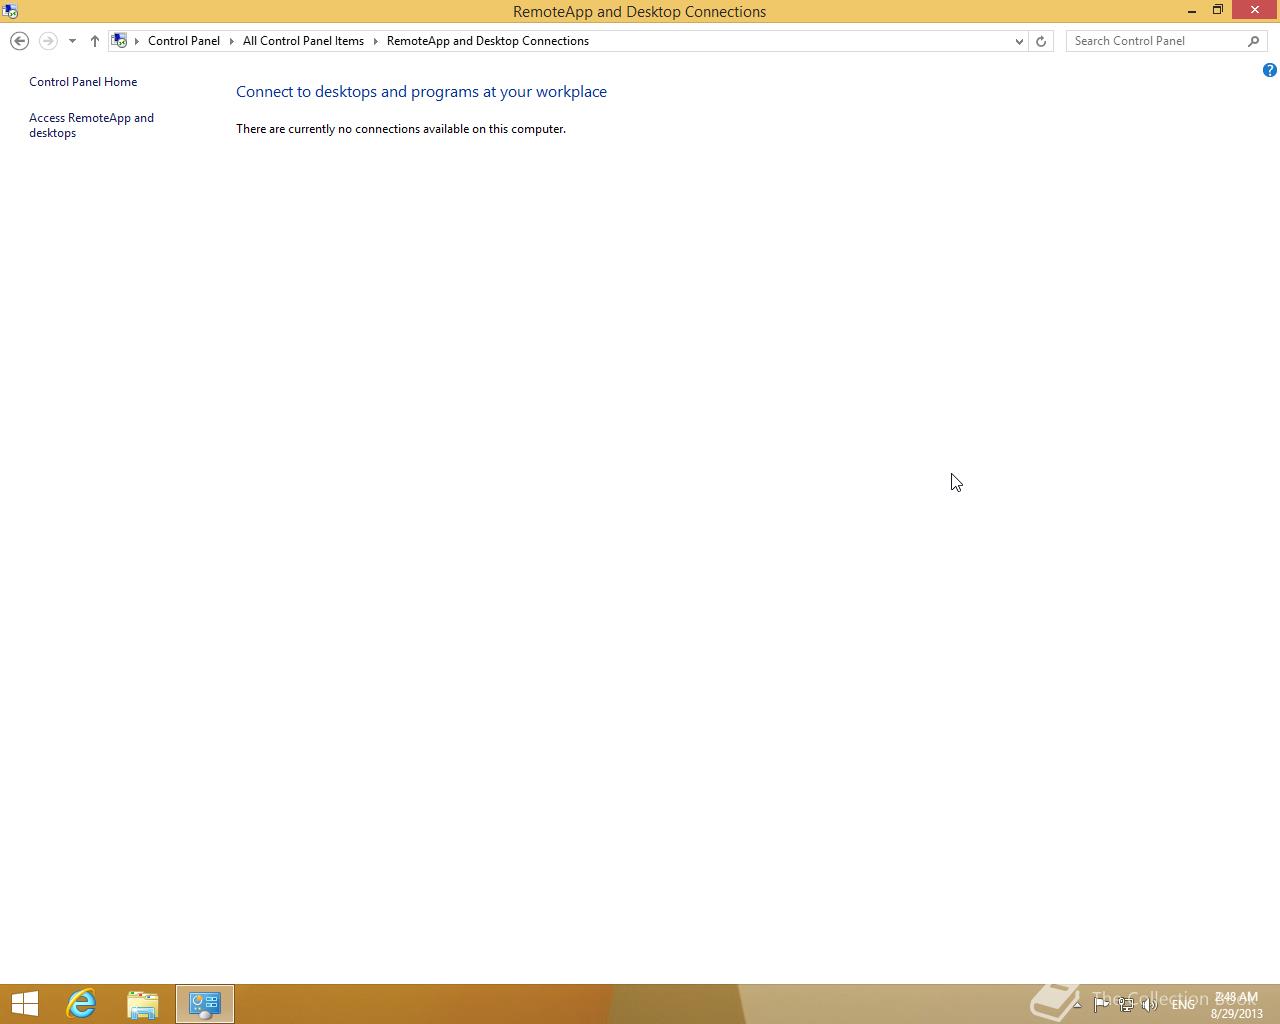Image resolution: width=1280 pixels, height=1024 pixels.
Task: Open Access RemoteApp and desktops link
Action: 91,125
